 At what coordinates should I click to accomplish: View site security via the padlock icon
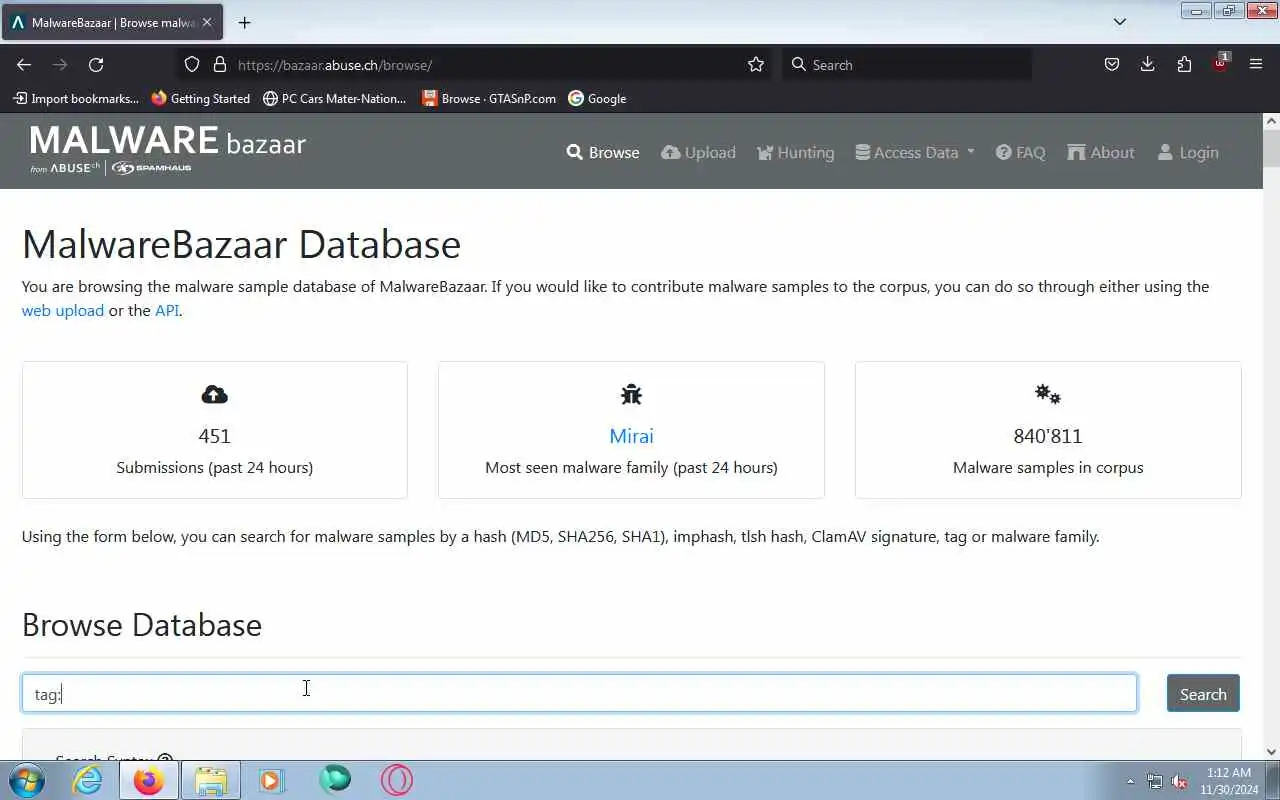pyautogui.click(x=220, y=65)
